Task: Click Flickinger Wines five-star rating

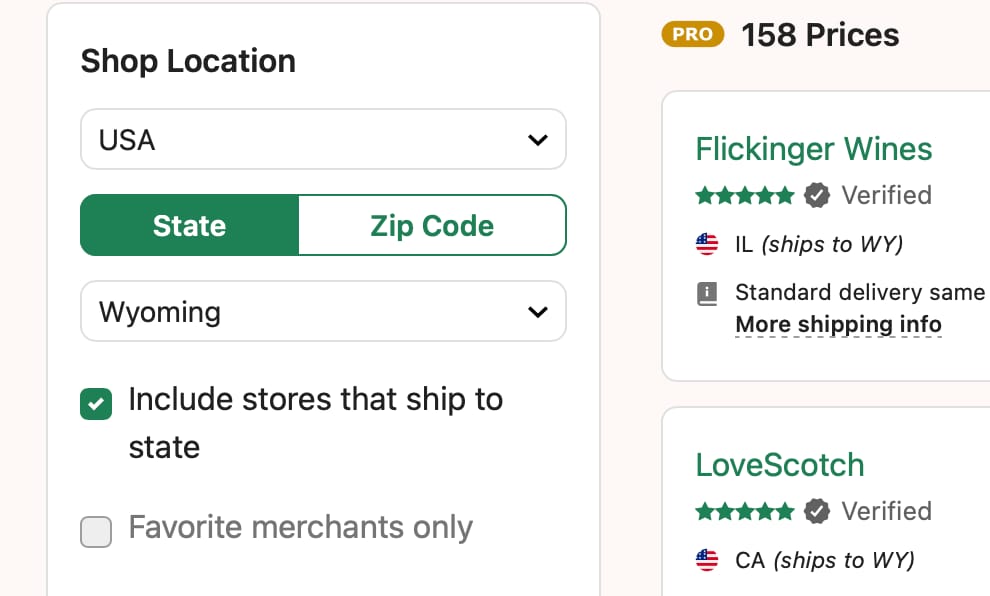Action: 744,195
